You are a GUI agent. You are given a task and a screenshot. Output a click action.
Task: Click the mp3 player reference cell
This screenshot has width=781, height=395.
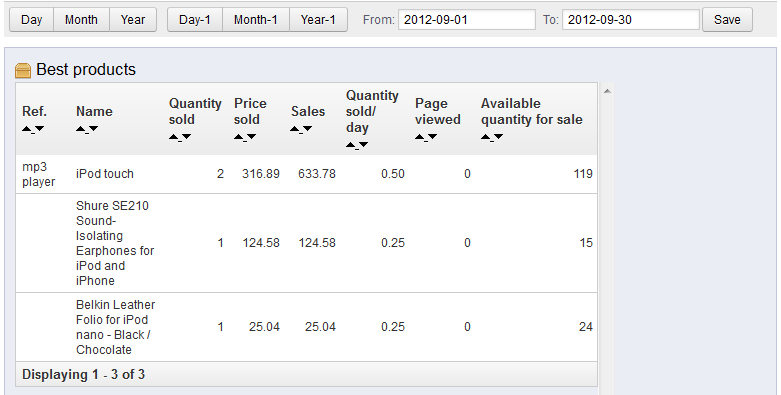[x=38, y=174]
